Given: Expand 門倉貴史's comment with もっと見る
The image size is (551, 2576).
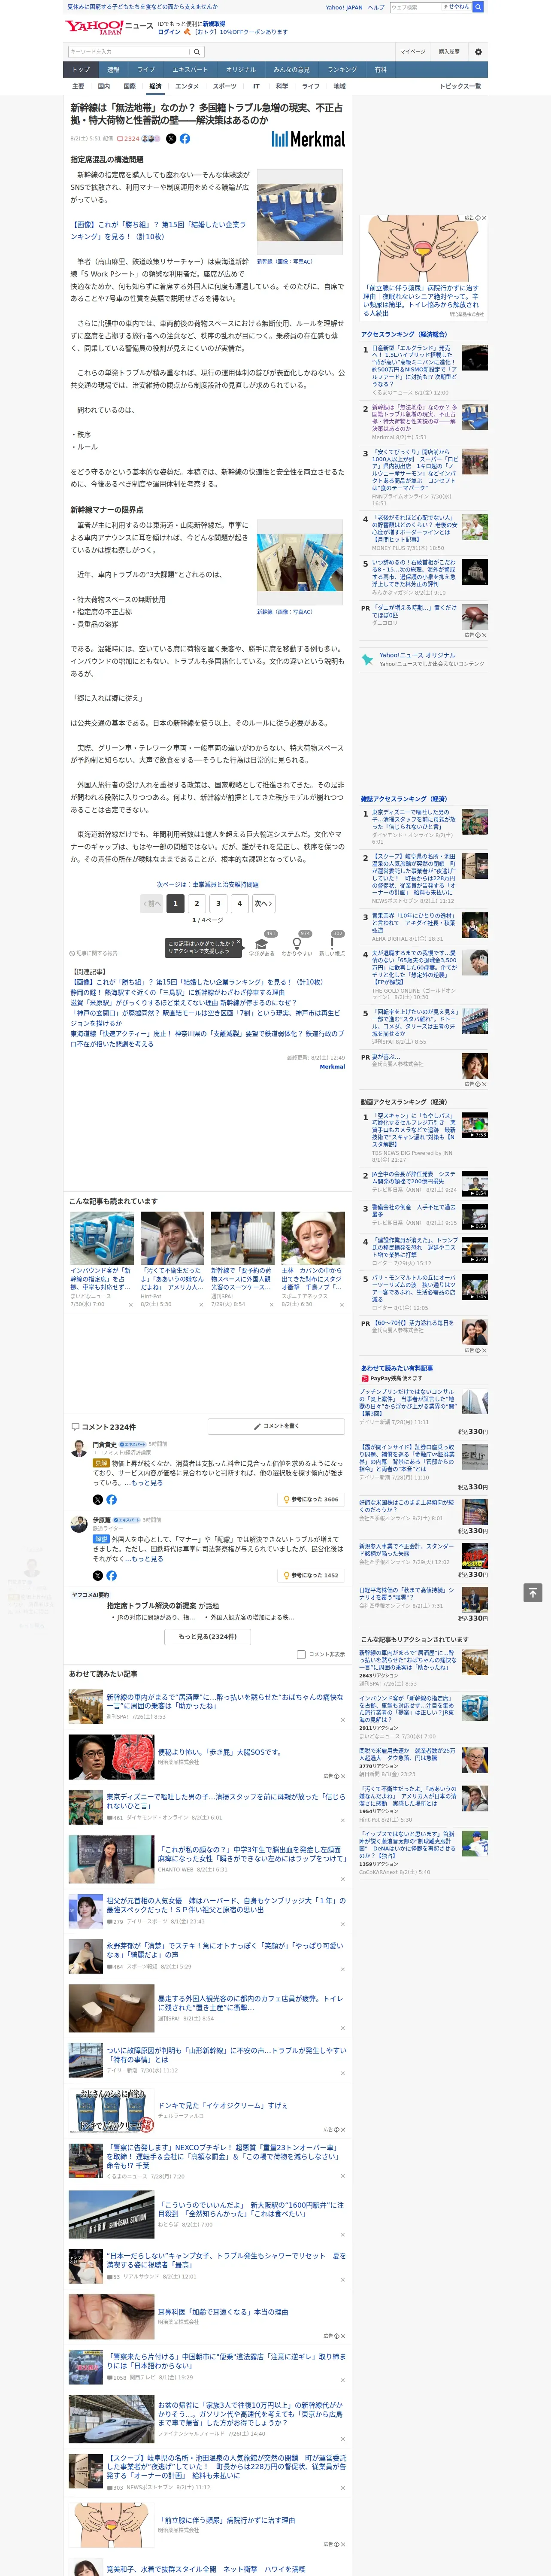Looking at the screenshot, I should click(x=147, y=1482).
